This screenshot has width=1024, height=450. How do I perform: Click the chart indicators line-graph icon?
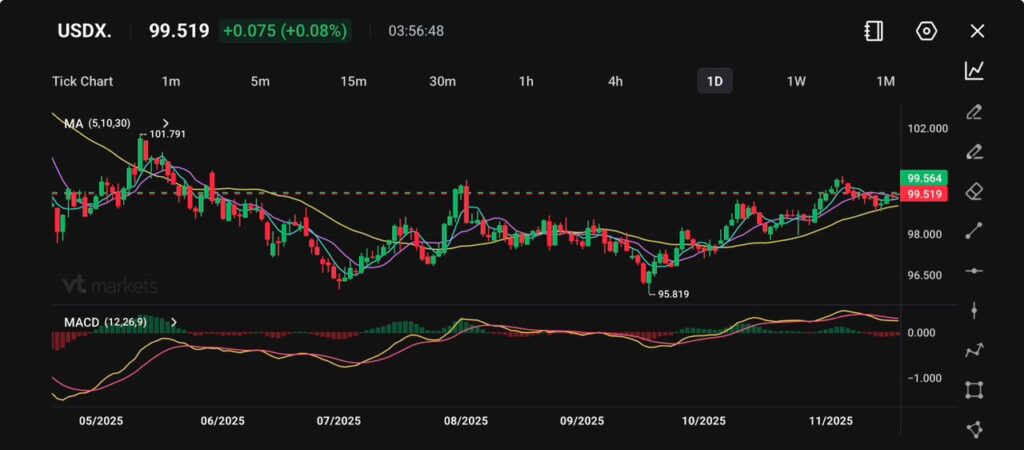(973, 70)
